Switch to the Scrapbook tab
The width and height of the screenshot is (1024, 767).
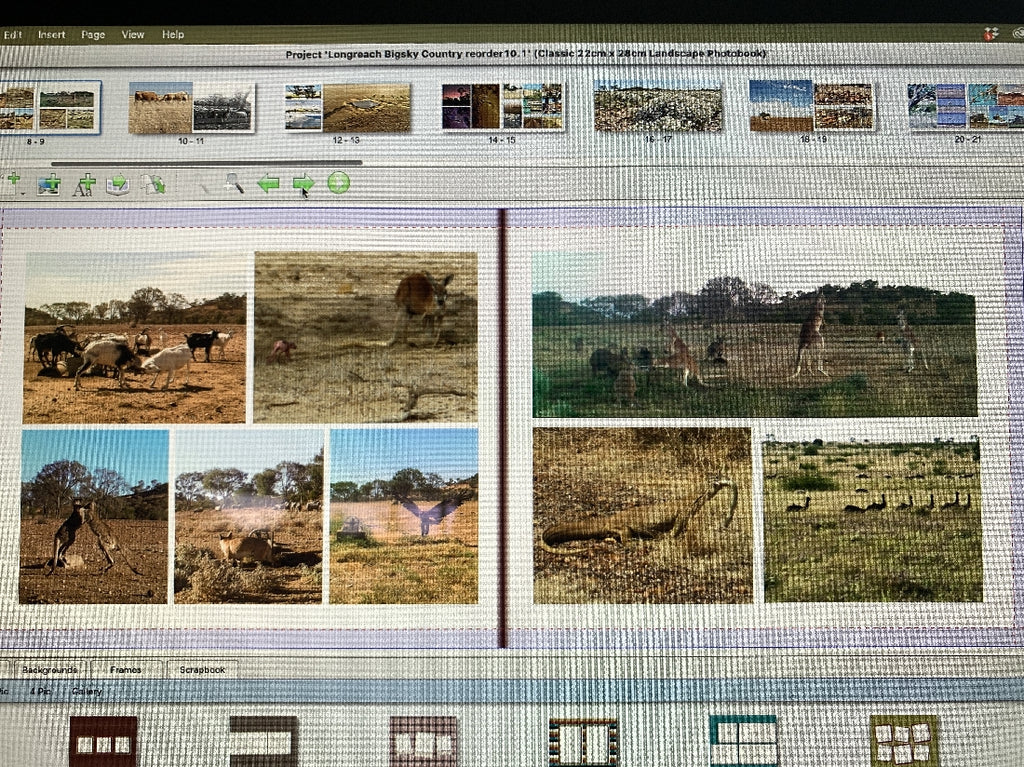pos(202,669)
